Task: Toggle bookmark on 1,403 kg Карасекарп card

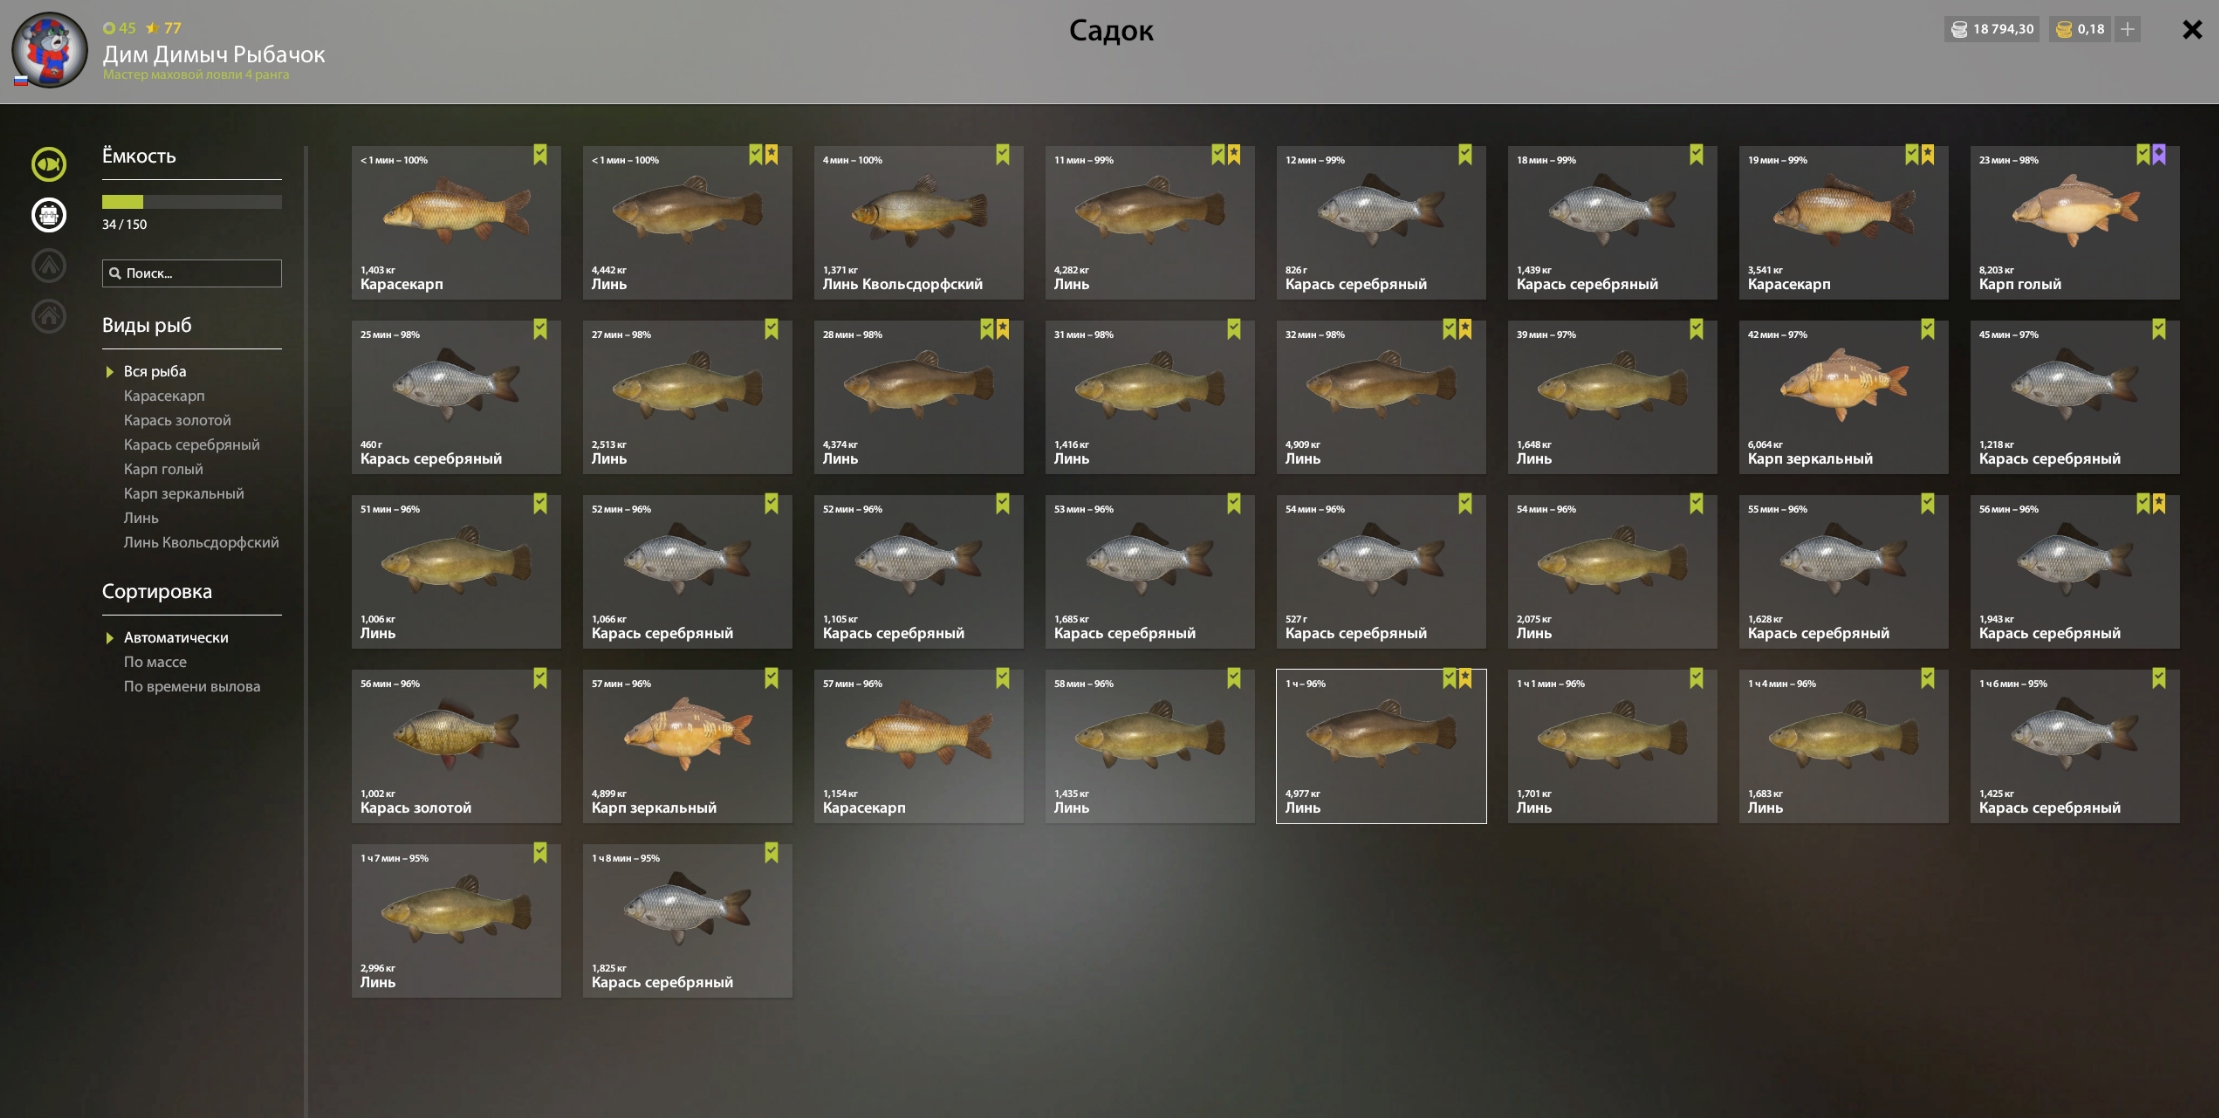Action: click(x=540, y=155)
